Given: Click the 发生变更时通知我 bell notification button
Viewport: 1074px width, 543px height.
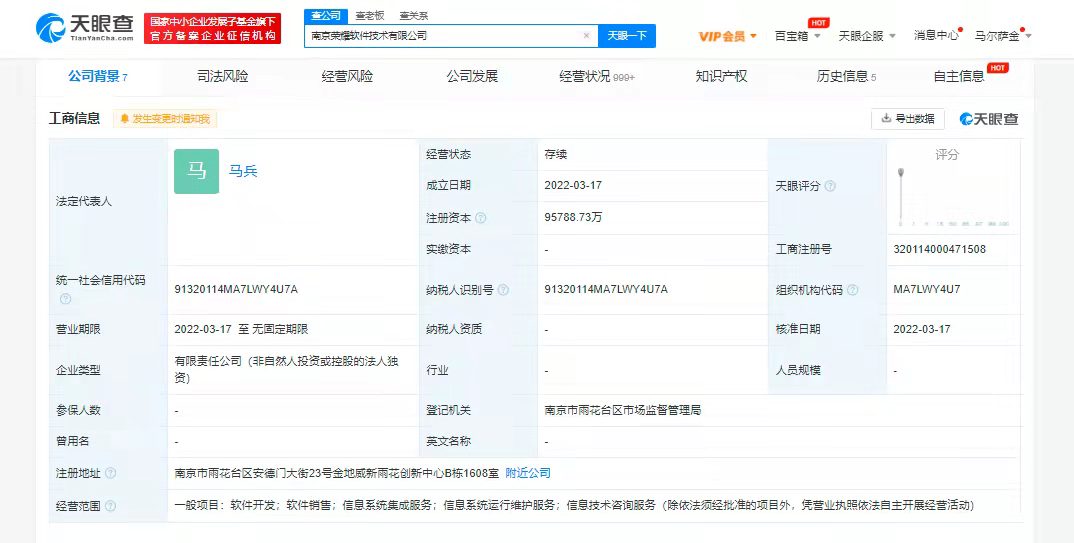Looking at the screenshot, I should 165,119.
